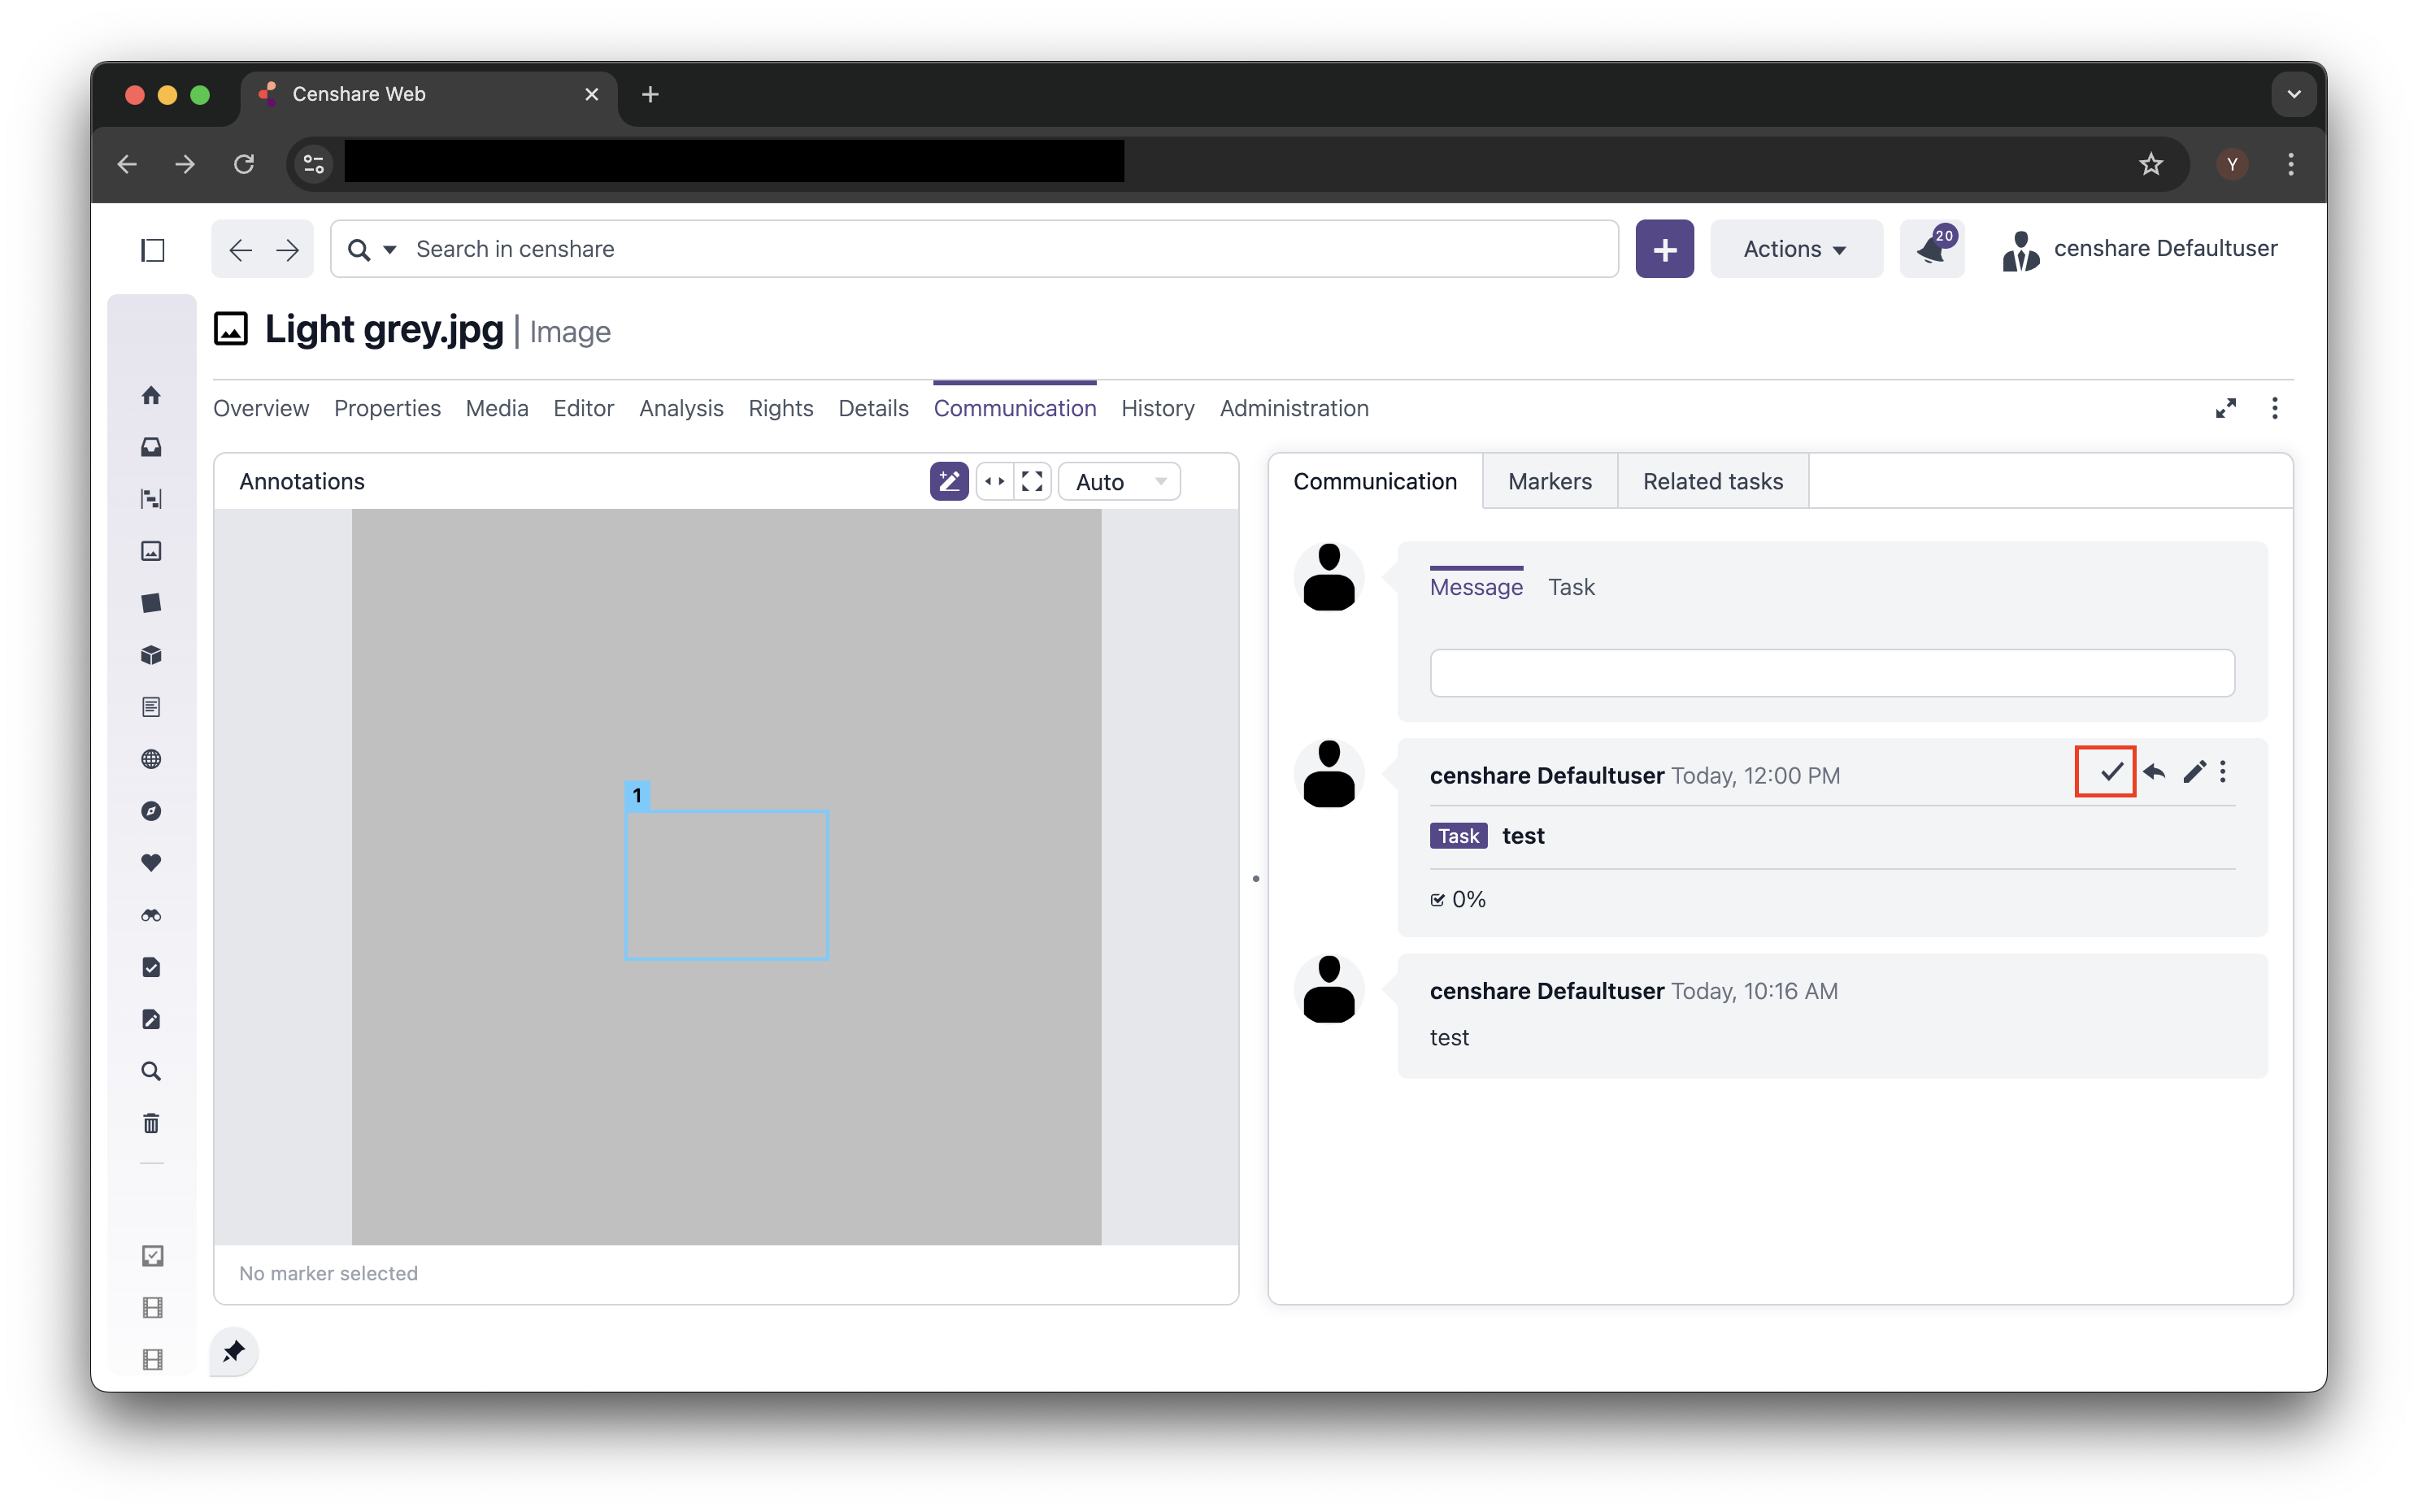Select marker 1 rectangle on image
The height and width of the screenshot is (1512, 2418).
(726, 884)
